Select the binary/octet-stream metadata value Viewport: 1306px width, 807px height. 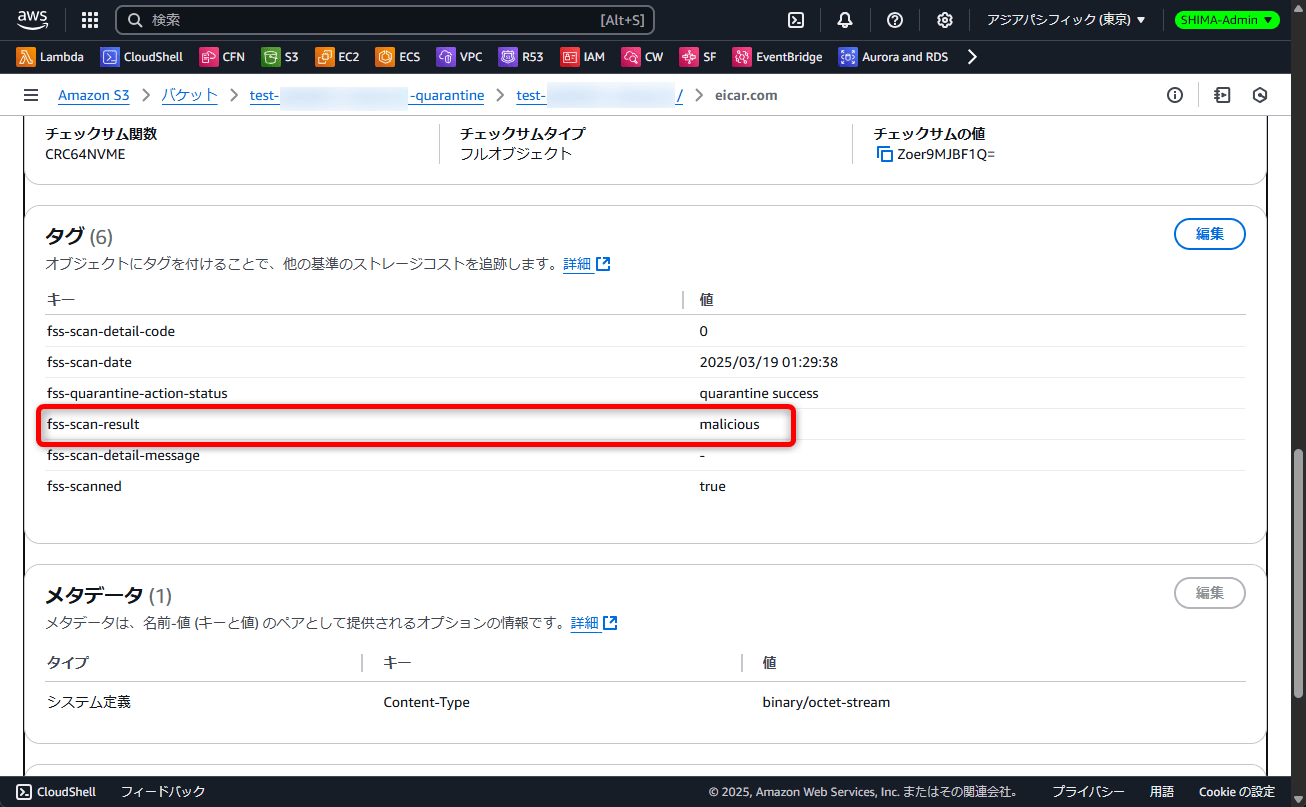click(826, 702)
